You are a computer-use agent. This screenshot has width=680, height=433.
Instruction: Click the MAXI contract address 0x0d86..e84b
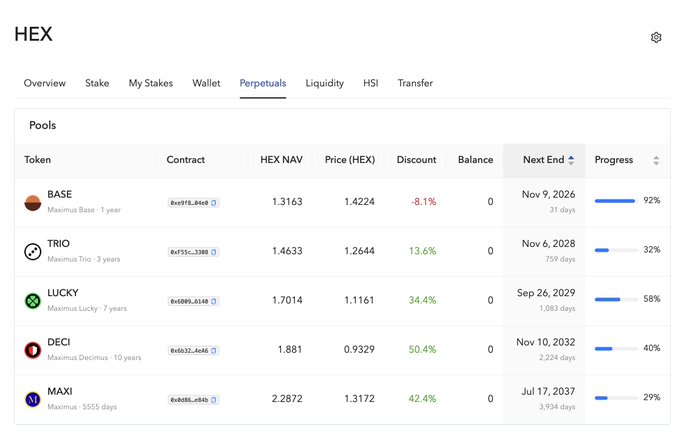[x=189, y=400]
